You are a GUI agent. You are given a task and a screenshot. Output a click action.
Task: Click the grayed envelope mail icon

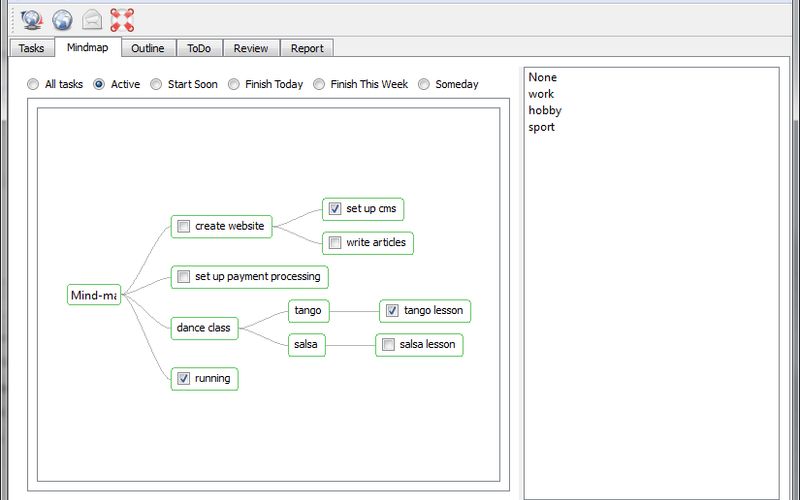click(92, 19)
